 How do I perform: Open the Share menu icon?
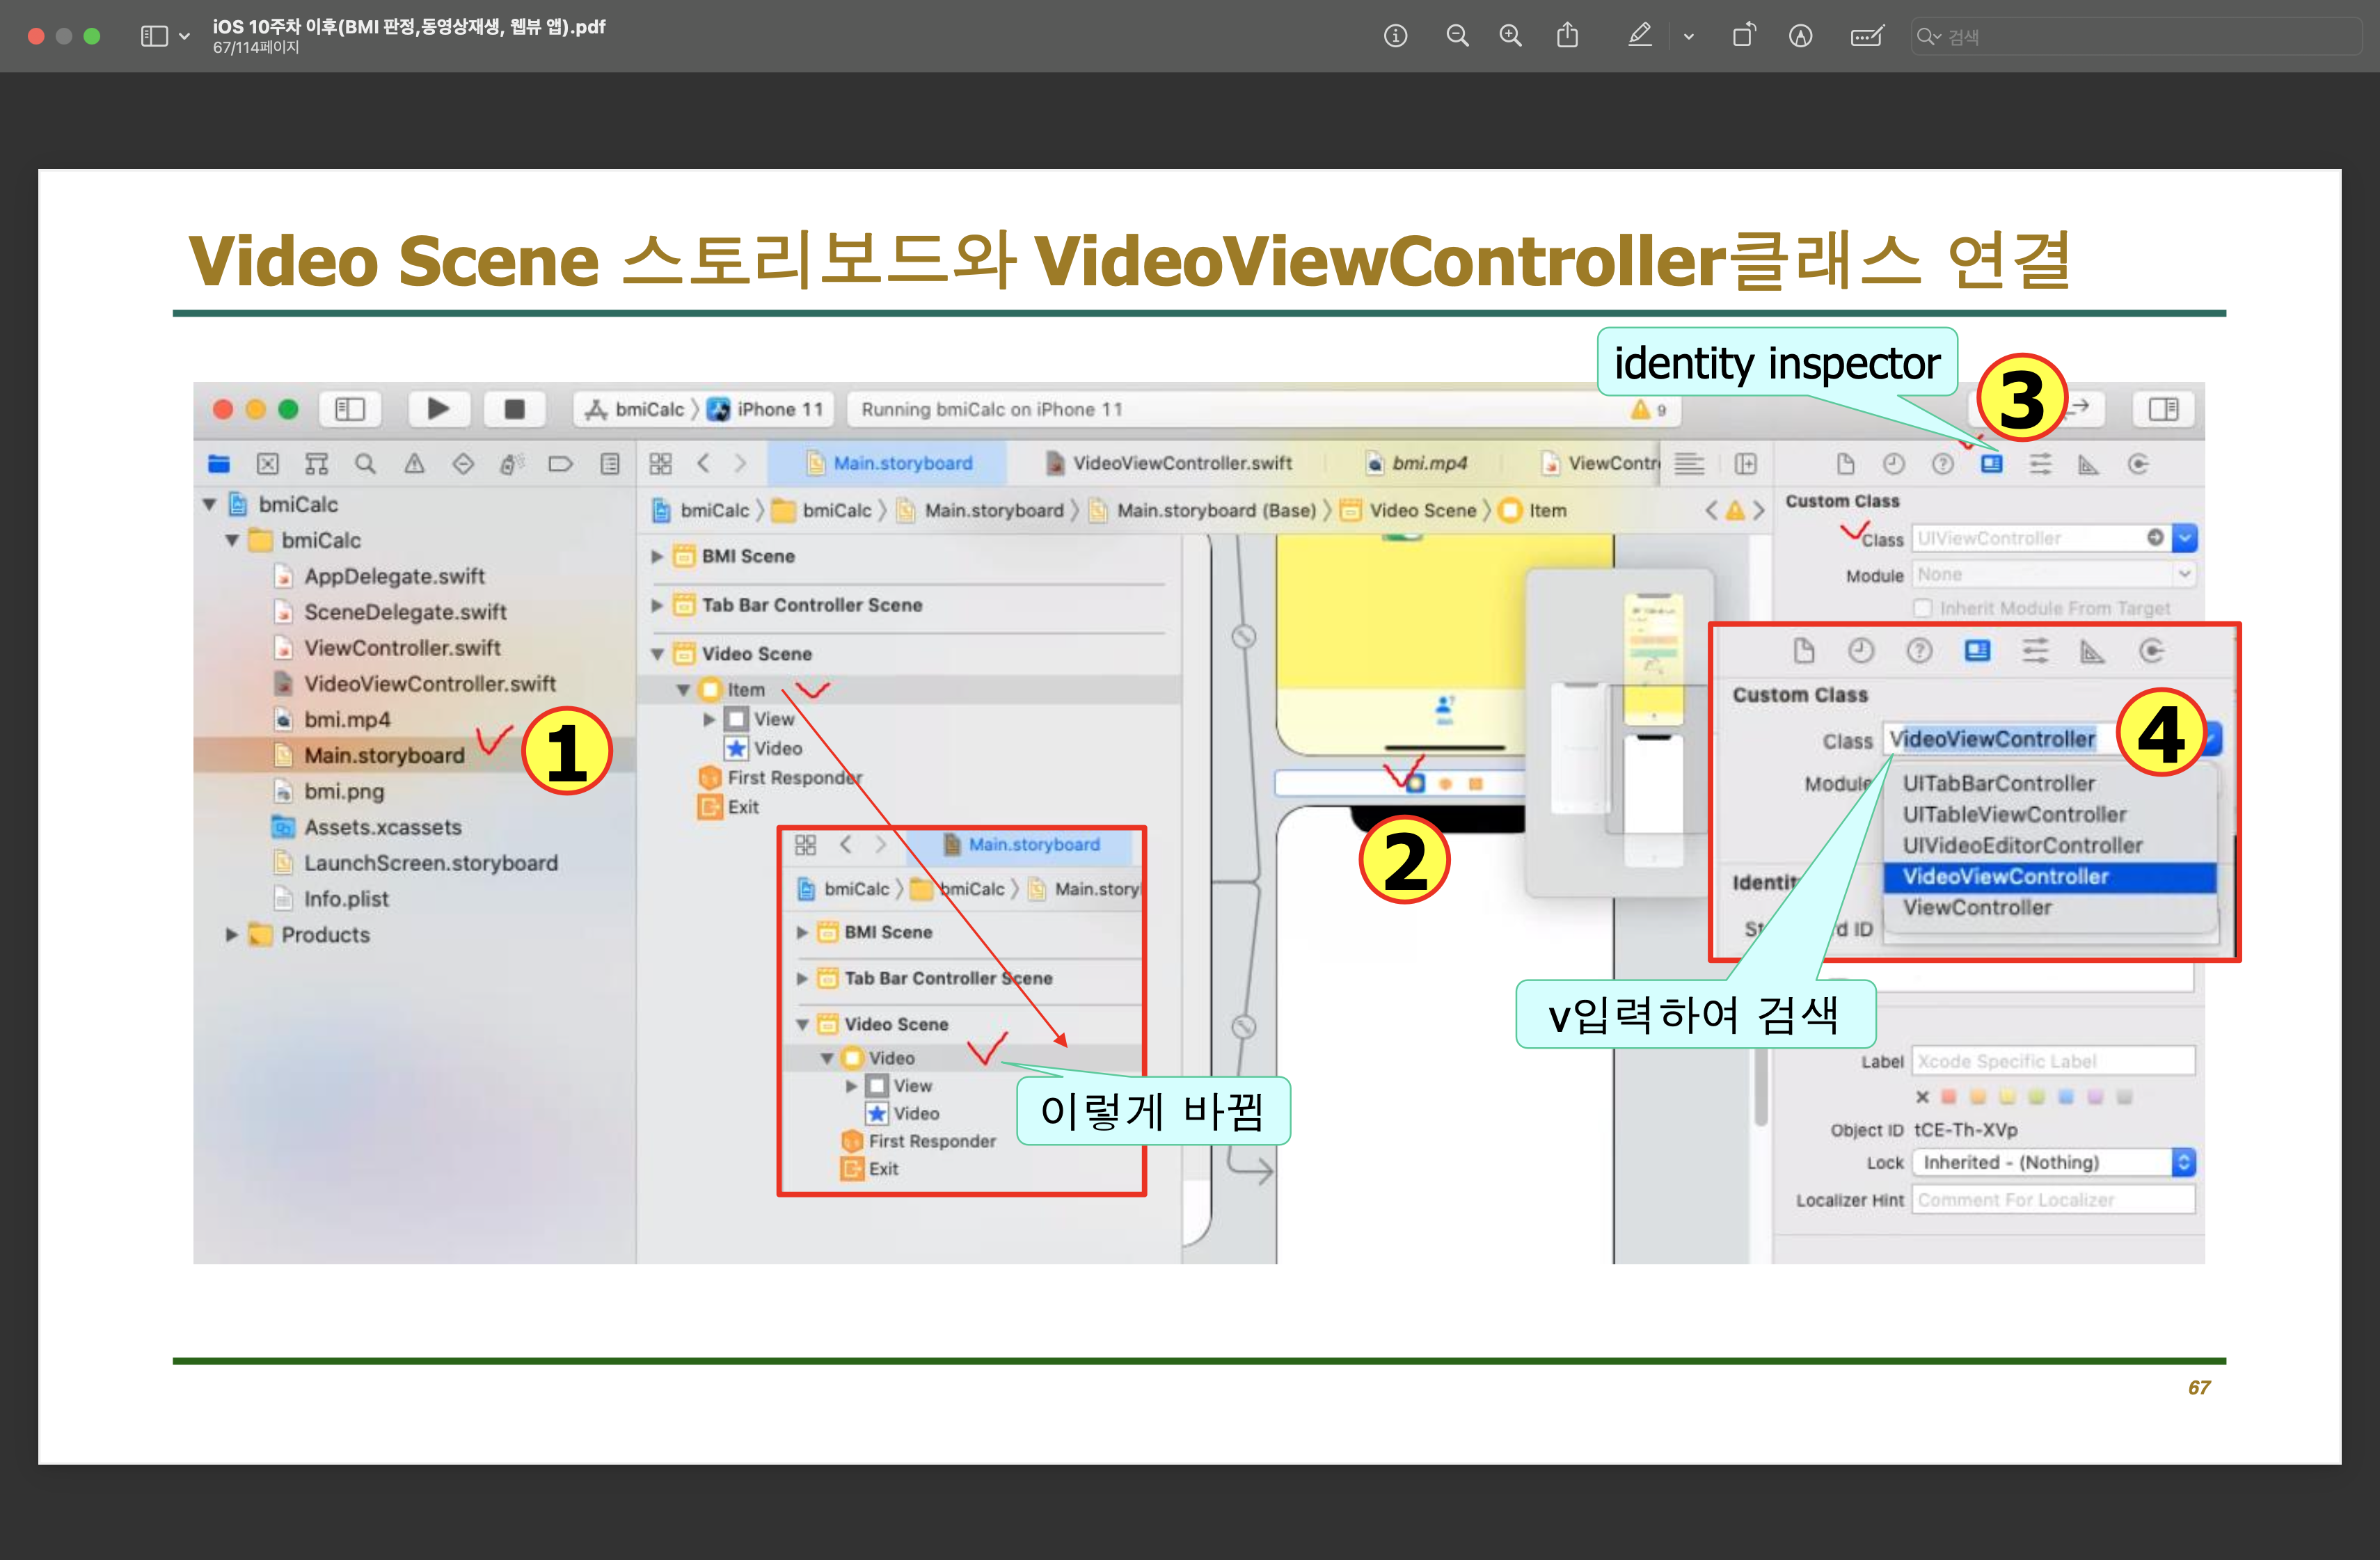pos(1567,36)
